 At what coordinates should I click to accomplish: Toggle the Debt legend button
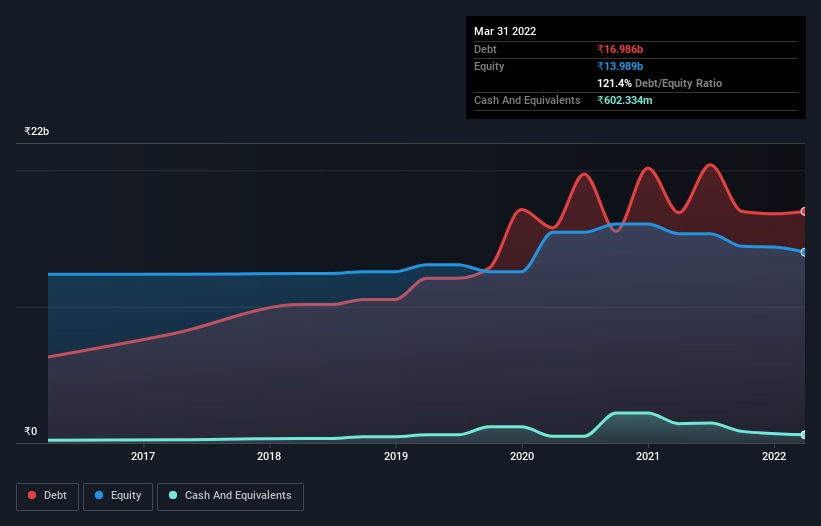coord(48,496)
